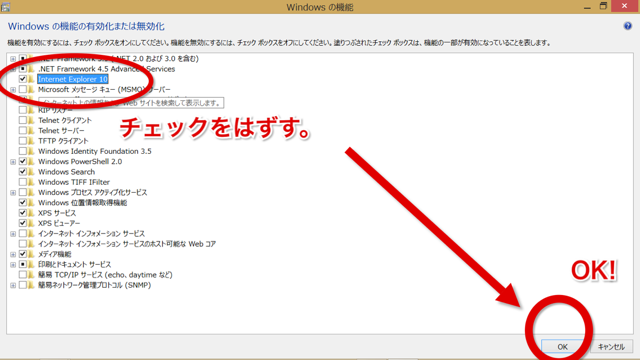Select the Telnet サーバー label
This screenshot has width=640, height=360.
coord(61,131)
